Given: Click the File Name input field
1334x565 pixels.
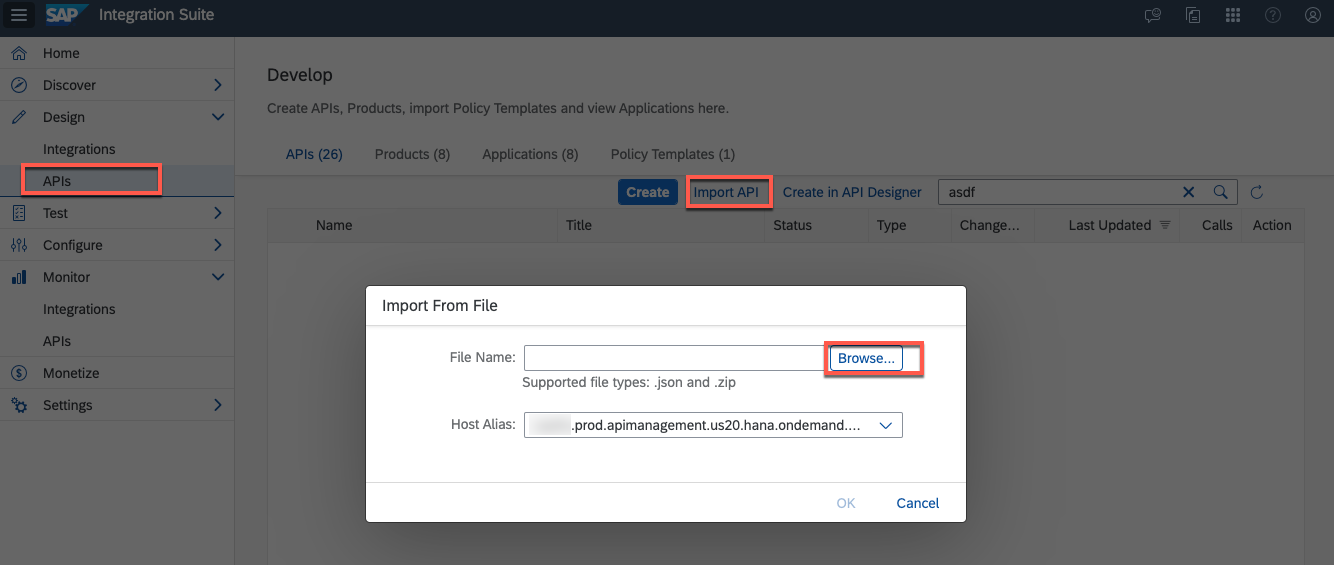Looking at the screenshot, I should [x=676, y=358].
